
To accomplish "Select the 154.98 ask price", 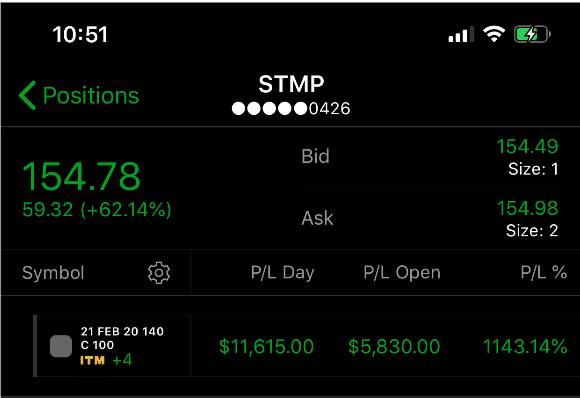I will point(527,208).
